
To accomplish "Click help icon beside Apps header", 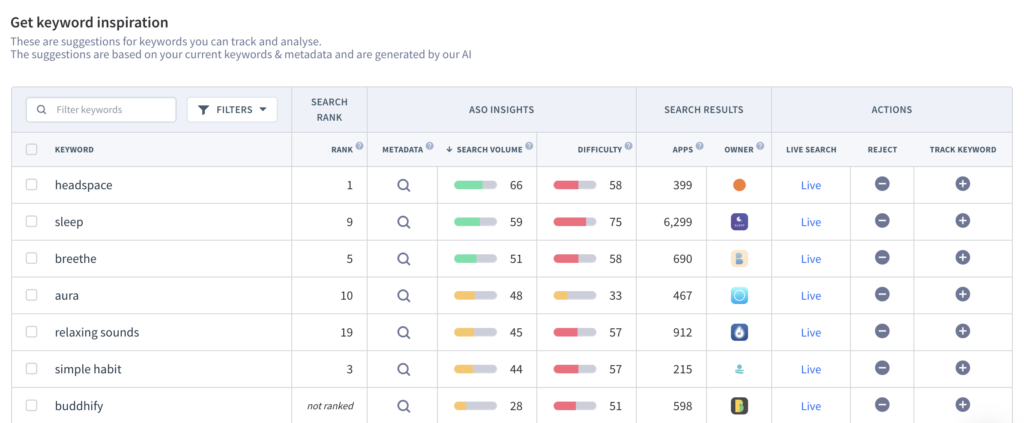I will point(699,146).
